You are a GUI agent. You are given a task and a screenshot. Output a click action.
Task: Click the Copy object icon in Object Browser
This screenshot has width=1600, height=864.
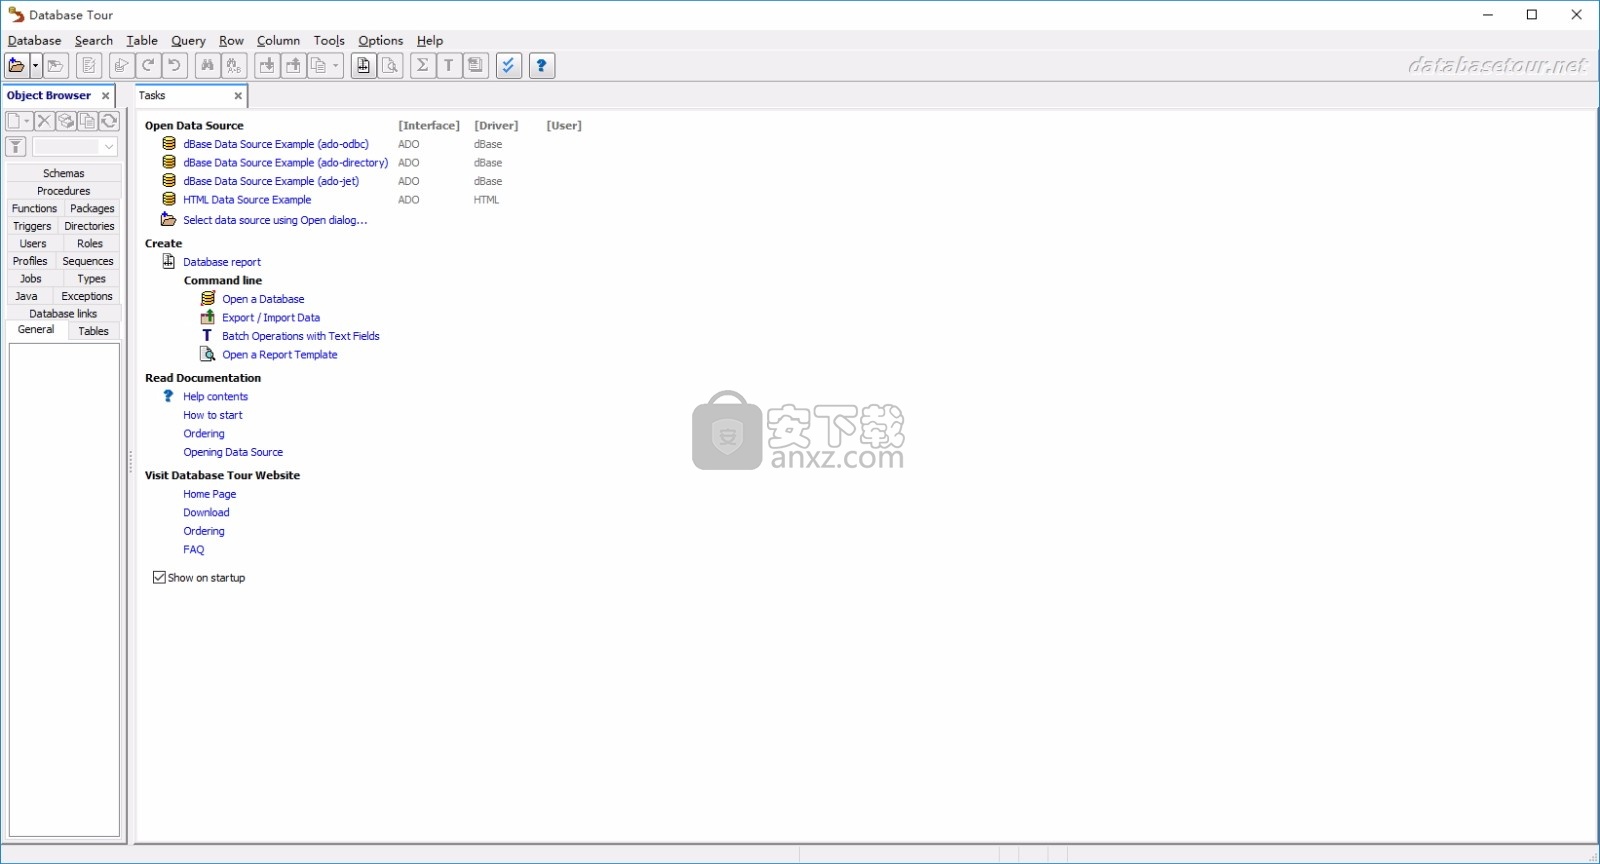[88, 121]
